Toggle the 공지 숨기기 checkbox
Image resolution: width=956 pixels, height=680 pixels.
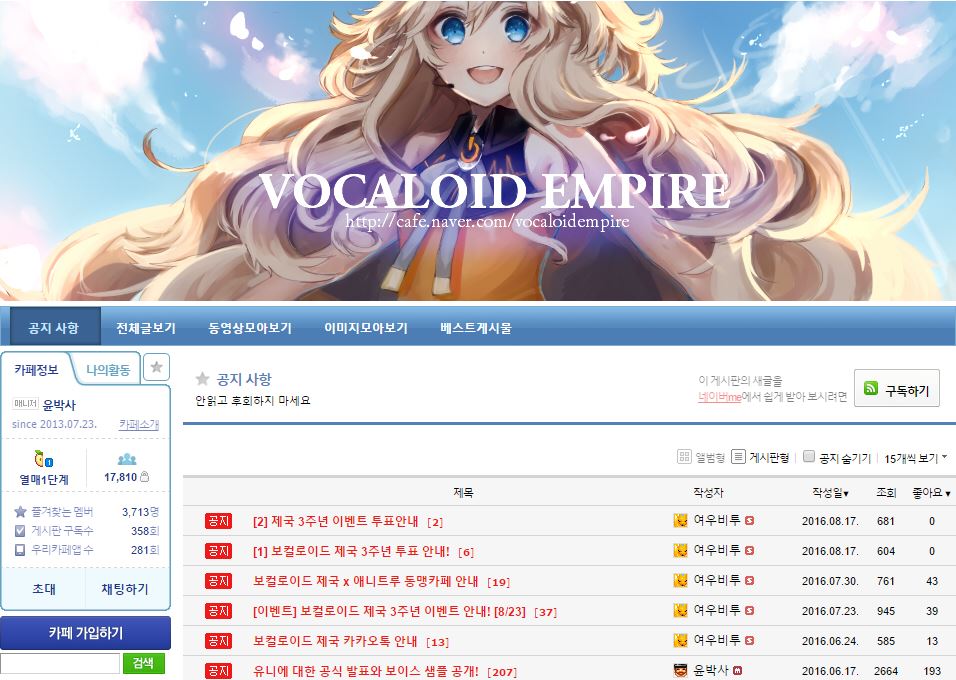809,456
